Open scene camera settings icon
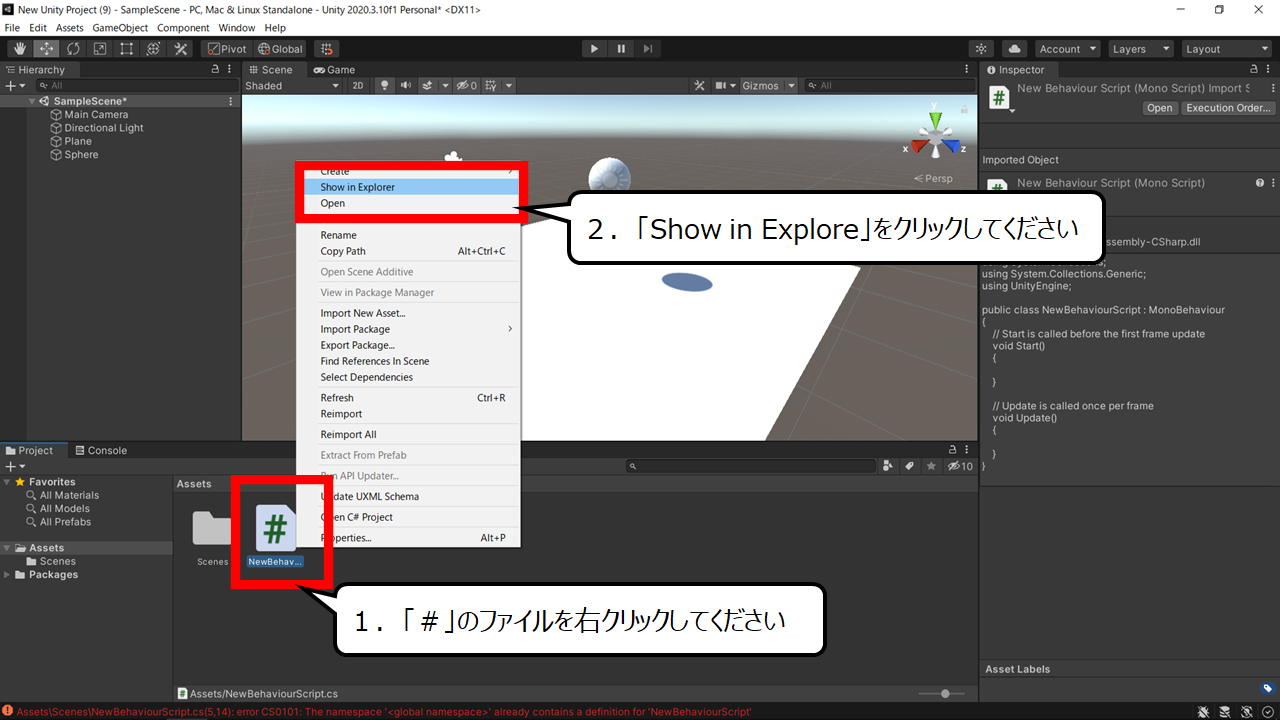The width and height of the screenshot is (1280, 720). point(720,86)
